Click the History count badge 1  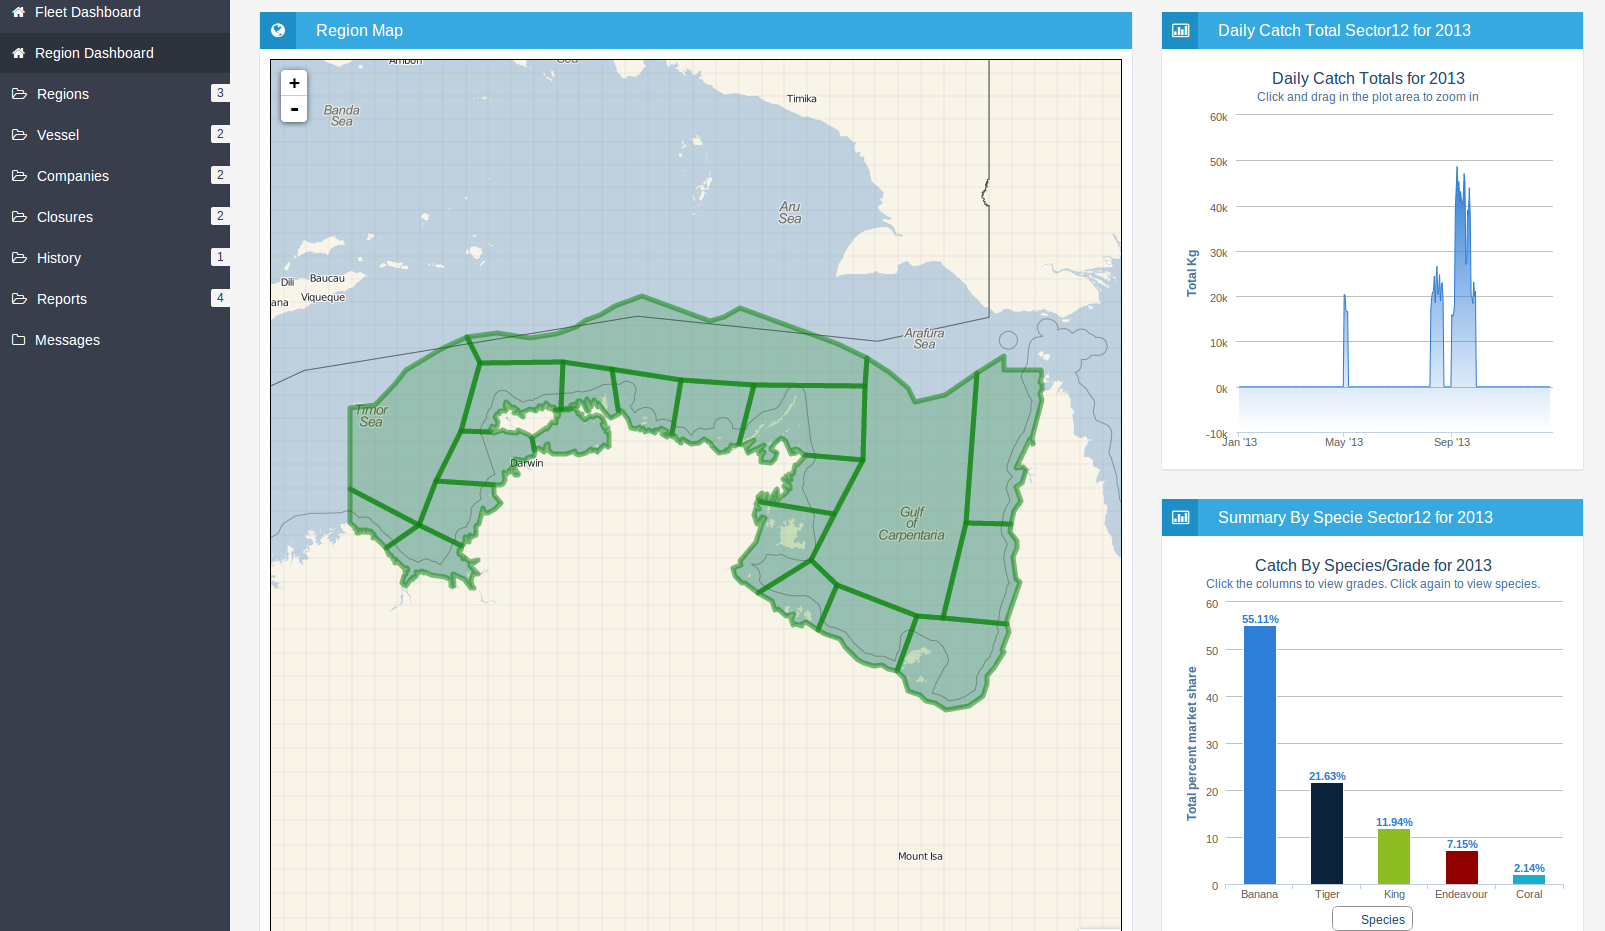click(x=220, y=257)
